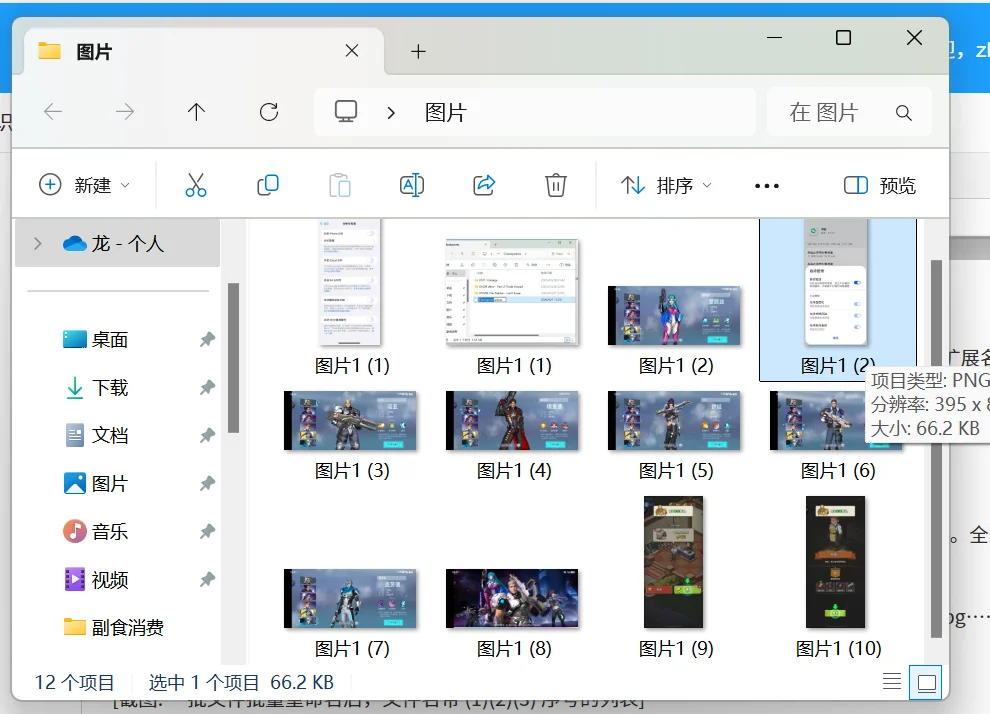
Task: Click the Share icon
Action: tap(484, 185)
